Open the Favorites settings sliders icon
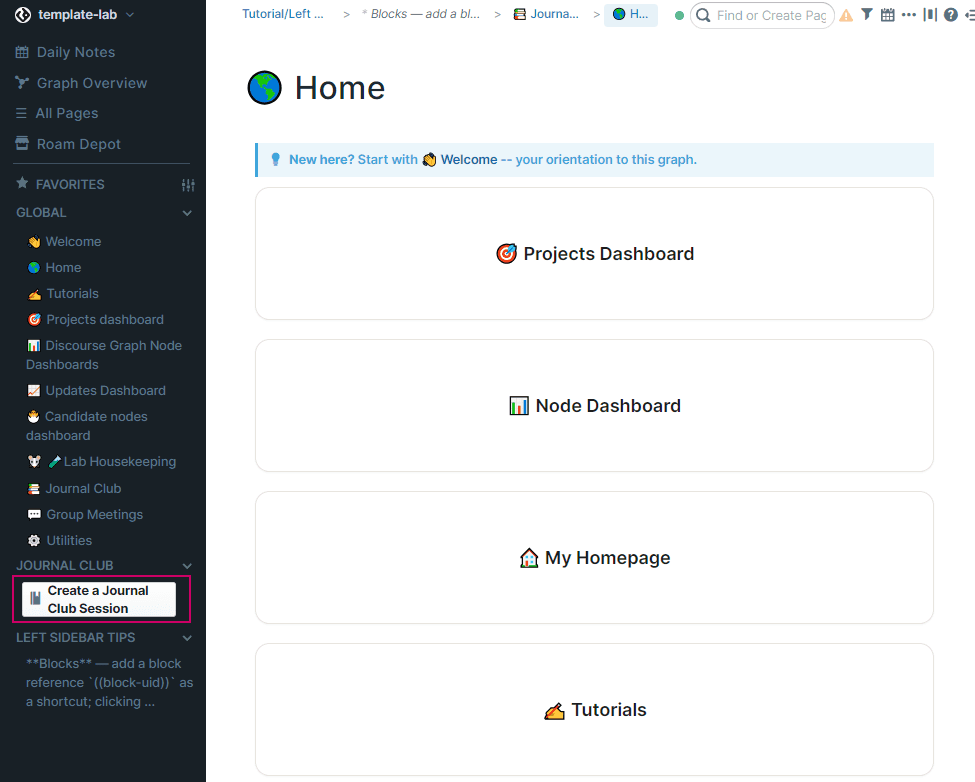The height and width of the screenshot is (782, 975). coord(188,185)
